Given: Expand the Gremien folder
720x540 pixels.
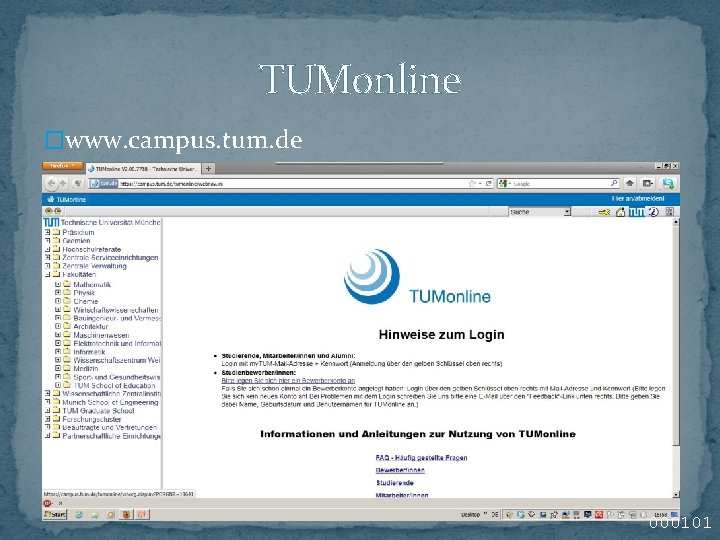Looking at the screenshot, I should coord(47,241).
